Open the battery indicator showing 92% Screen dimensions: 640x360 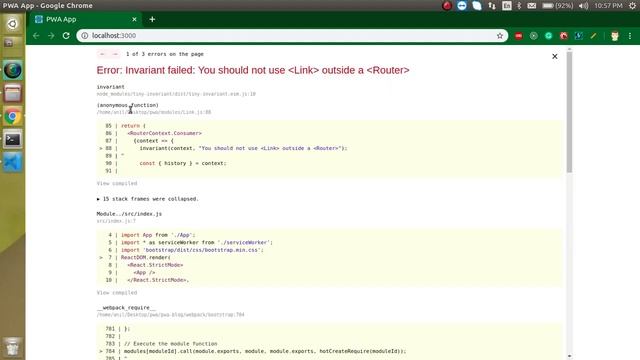pos(558,6)
